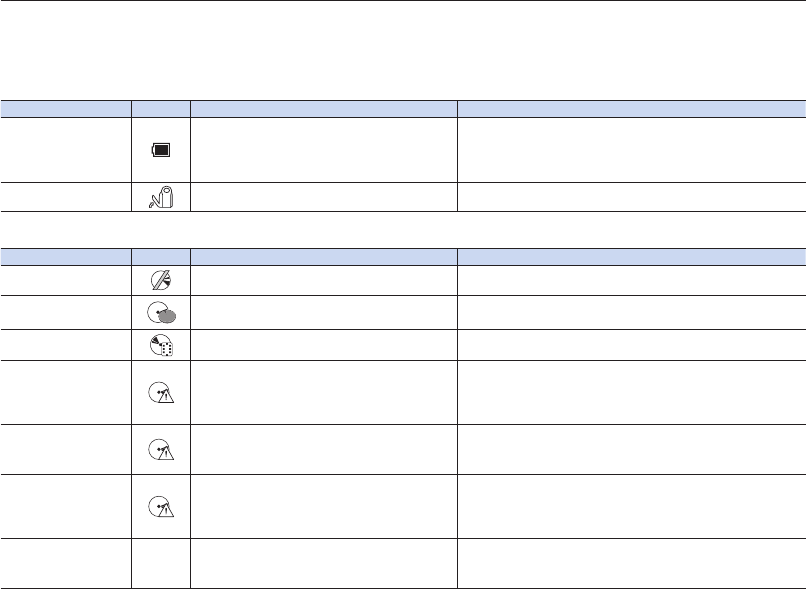
Task: Click the lowest disc warning triangle icon
Action: [161, 505]
